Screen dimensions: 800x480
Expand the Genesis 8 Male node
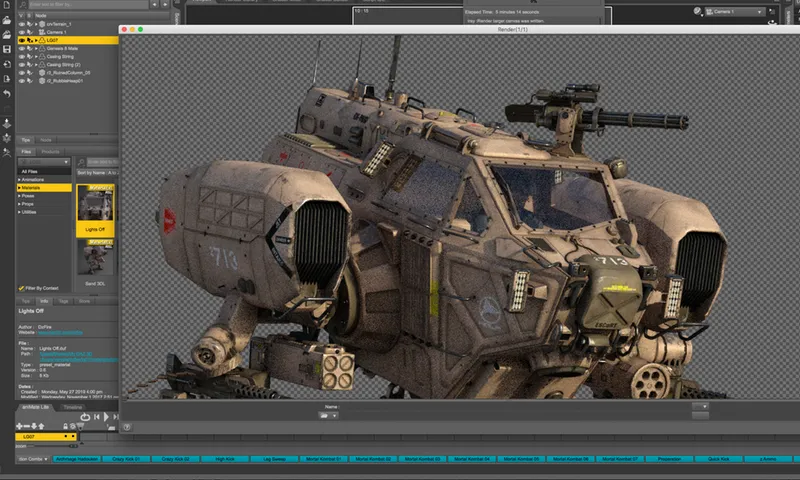[36, 48]
